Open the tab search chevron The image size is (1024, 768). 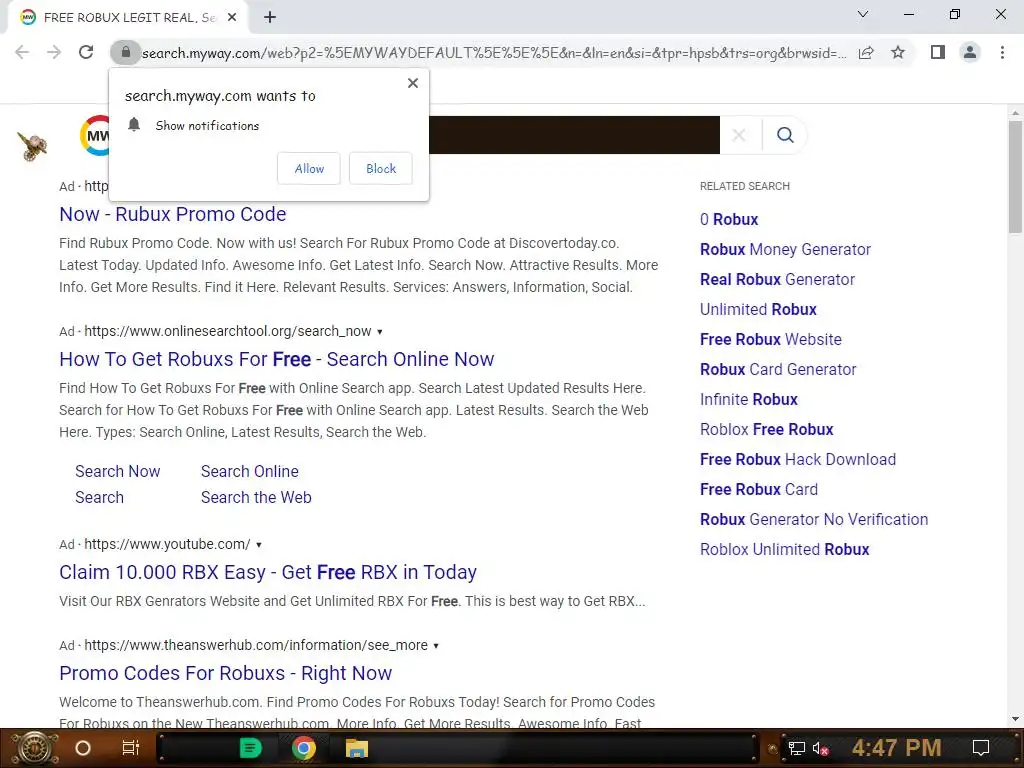[863, 14]
